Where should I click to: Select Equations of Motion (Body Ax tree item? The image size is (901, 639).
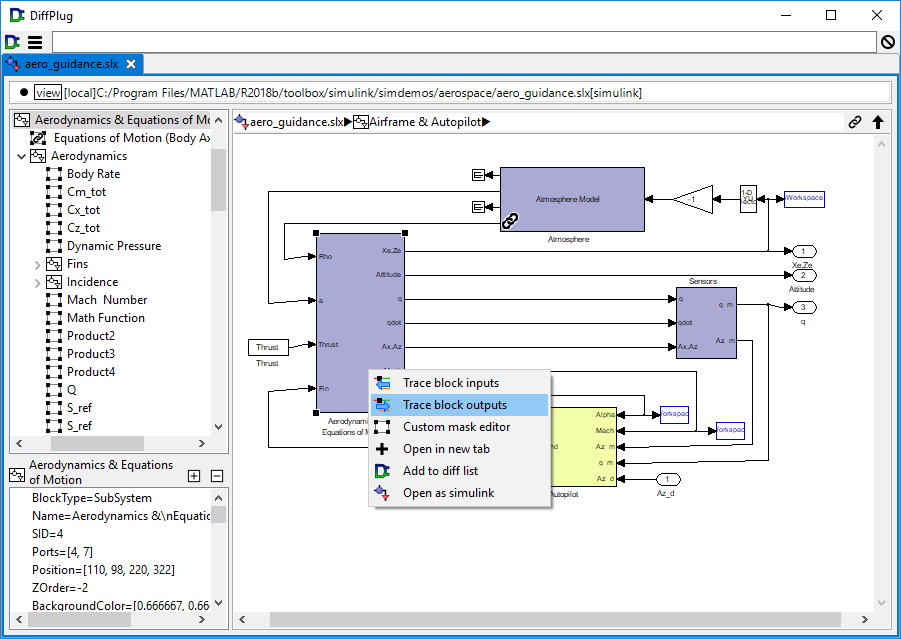pyautogui.click(x=120, y=138)
